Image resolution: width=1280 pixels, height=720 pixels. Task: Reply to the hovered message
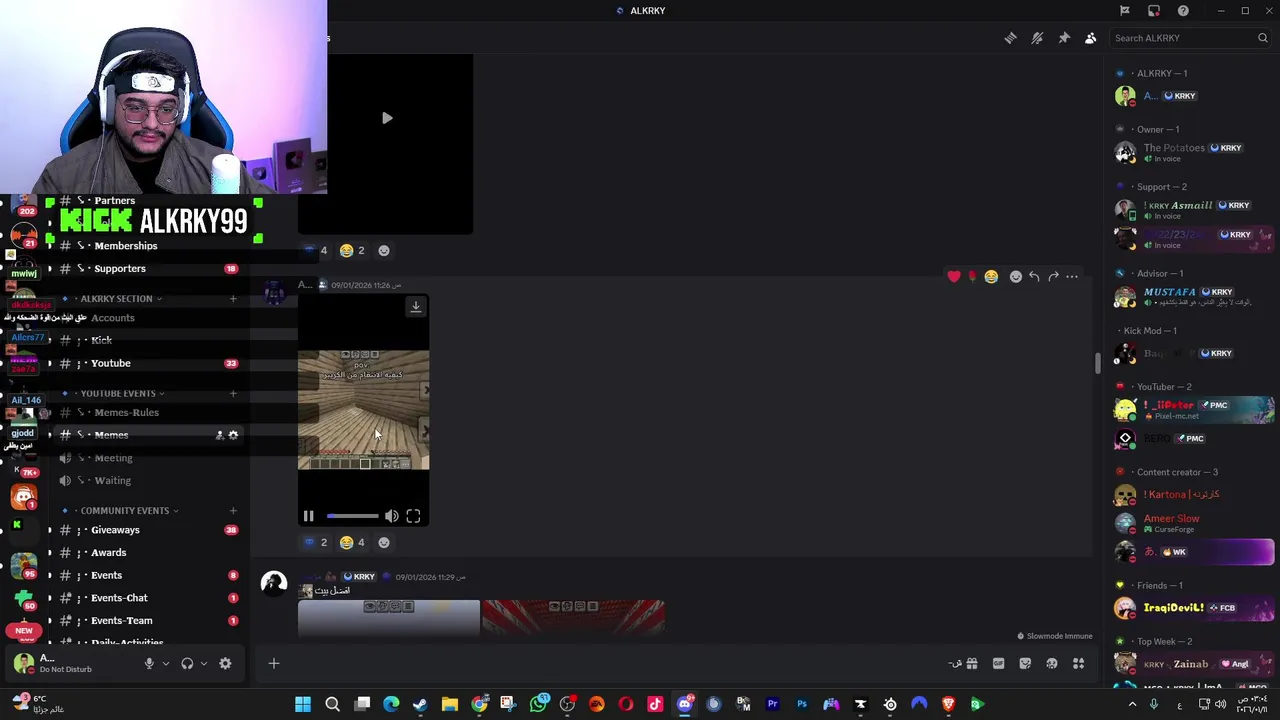pos(1034,276)
